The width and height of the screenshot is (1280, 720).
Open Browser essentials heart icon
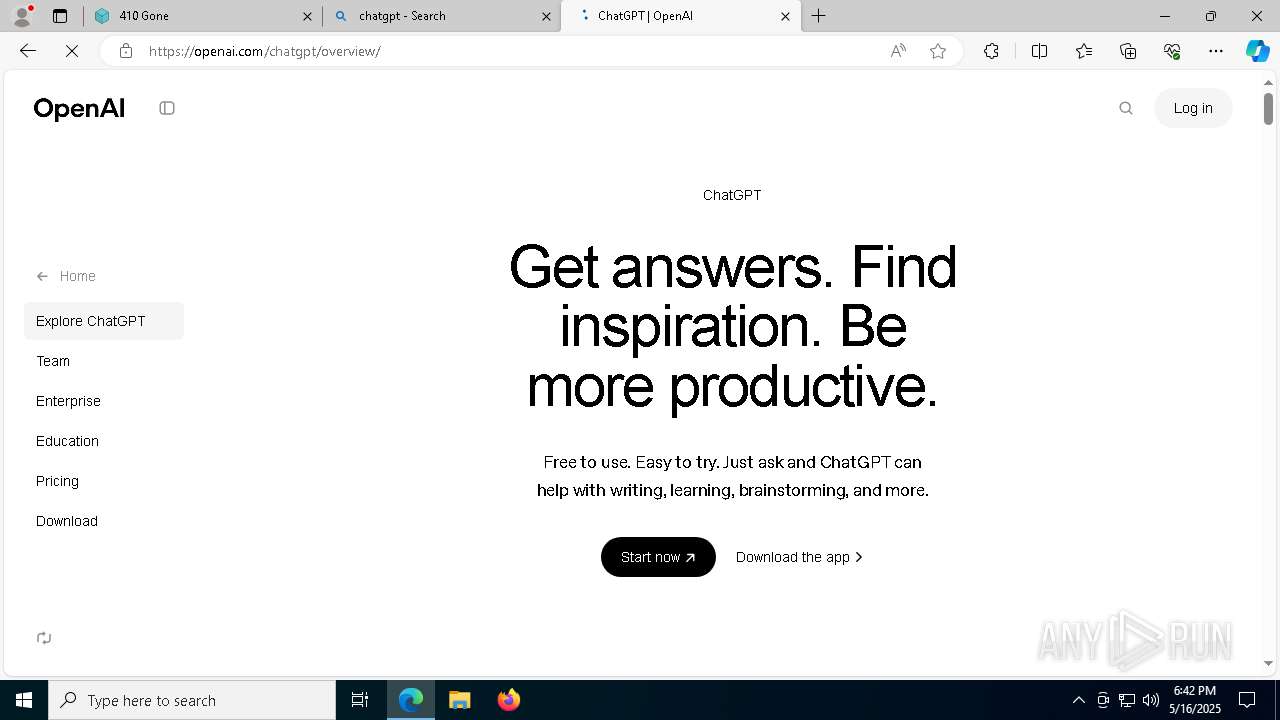tap(1172, 51)
